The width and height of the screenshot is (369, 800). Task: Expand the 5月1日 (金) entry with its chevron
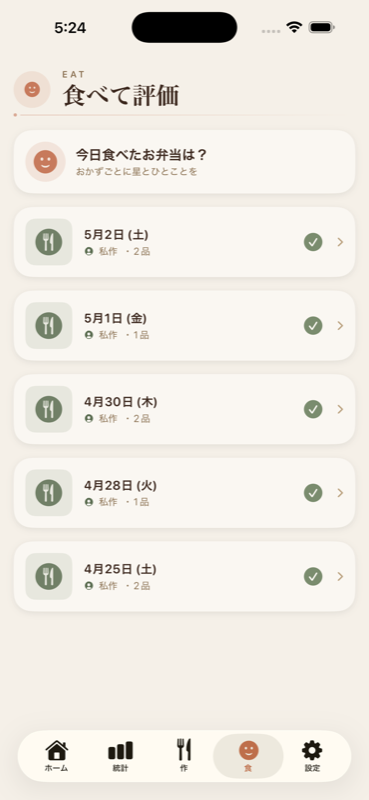point(340,326)
